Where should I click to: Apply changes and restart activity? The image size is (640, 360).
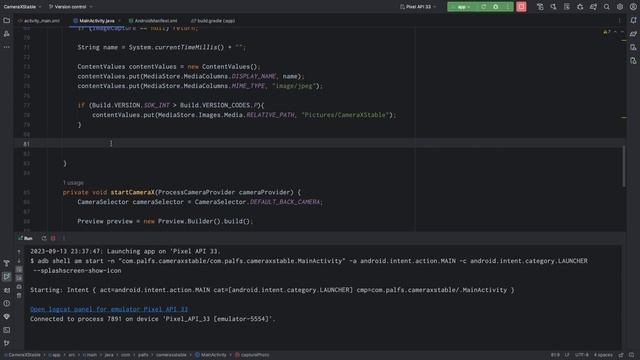pos(483,7)
